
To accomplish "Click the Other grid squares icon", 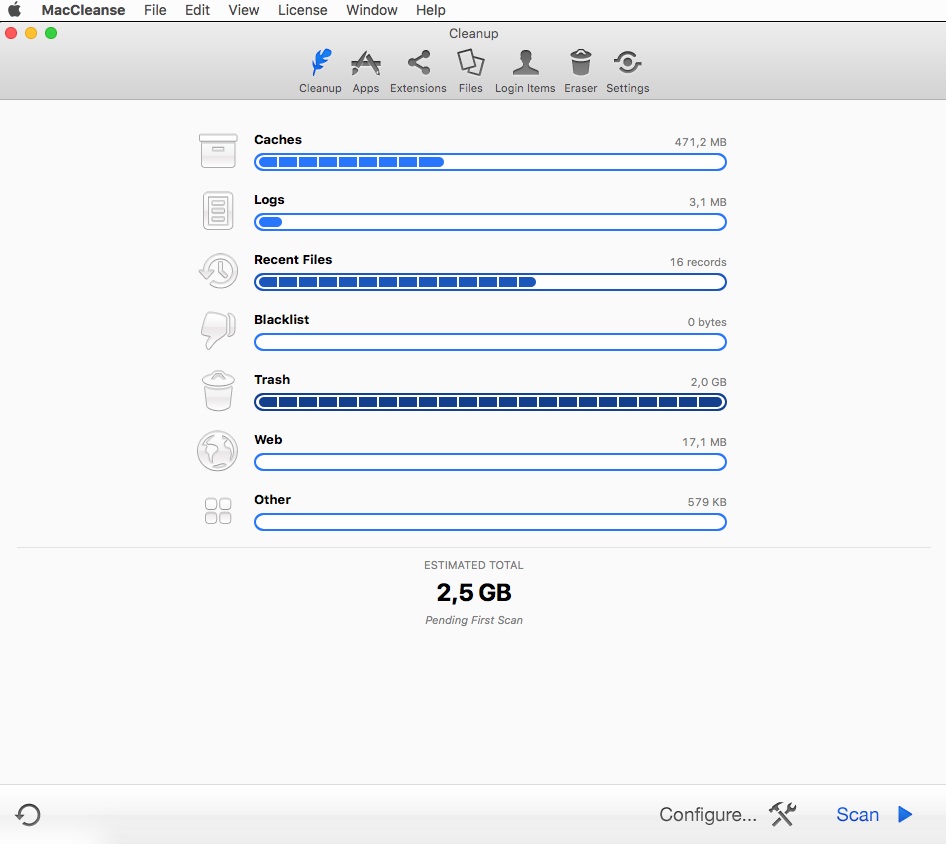I will (218, 510).
